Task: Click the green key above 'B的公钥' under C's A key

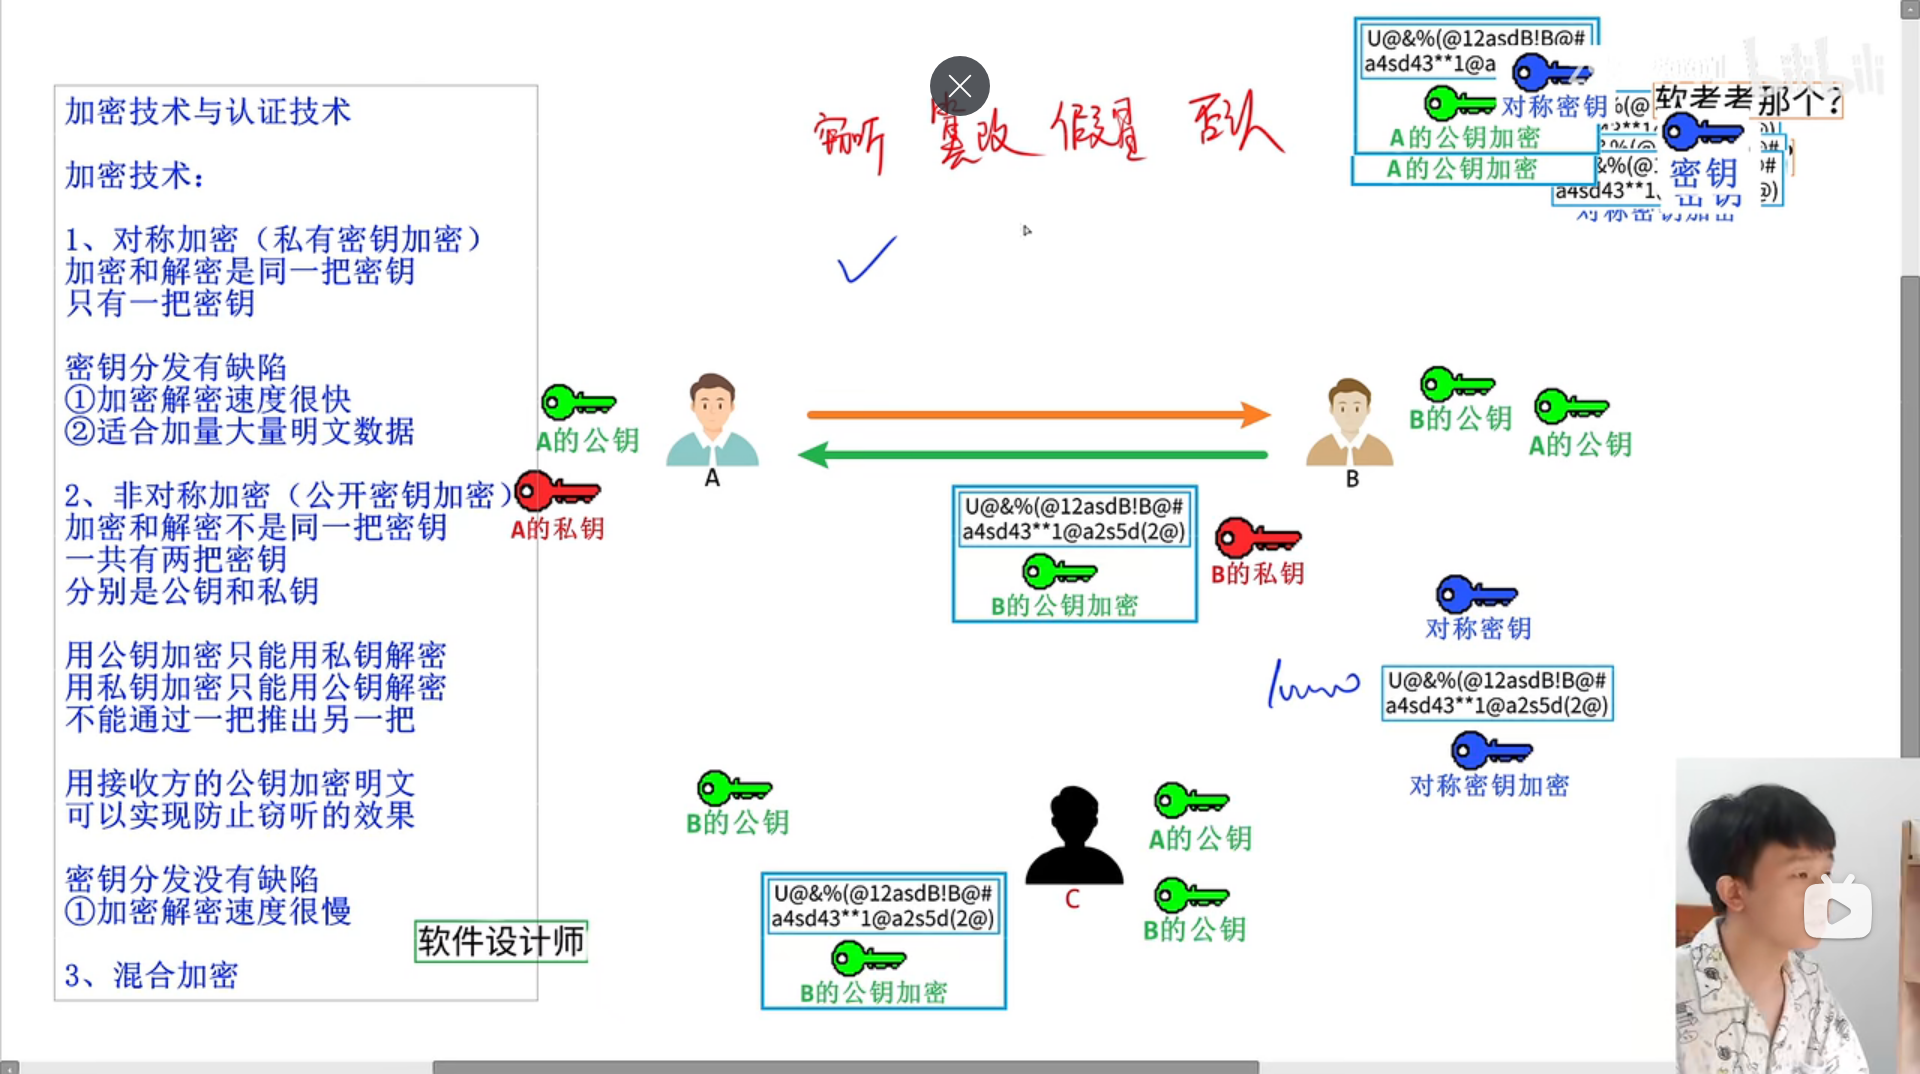Action: tap(1191, 895)
